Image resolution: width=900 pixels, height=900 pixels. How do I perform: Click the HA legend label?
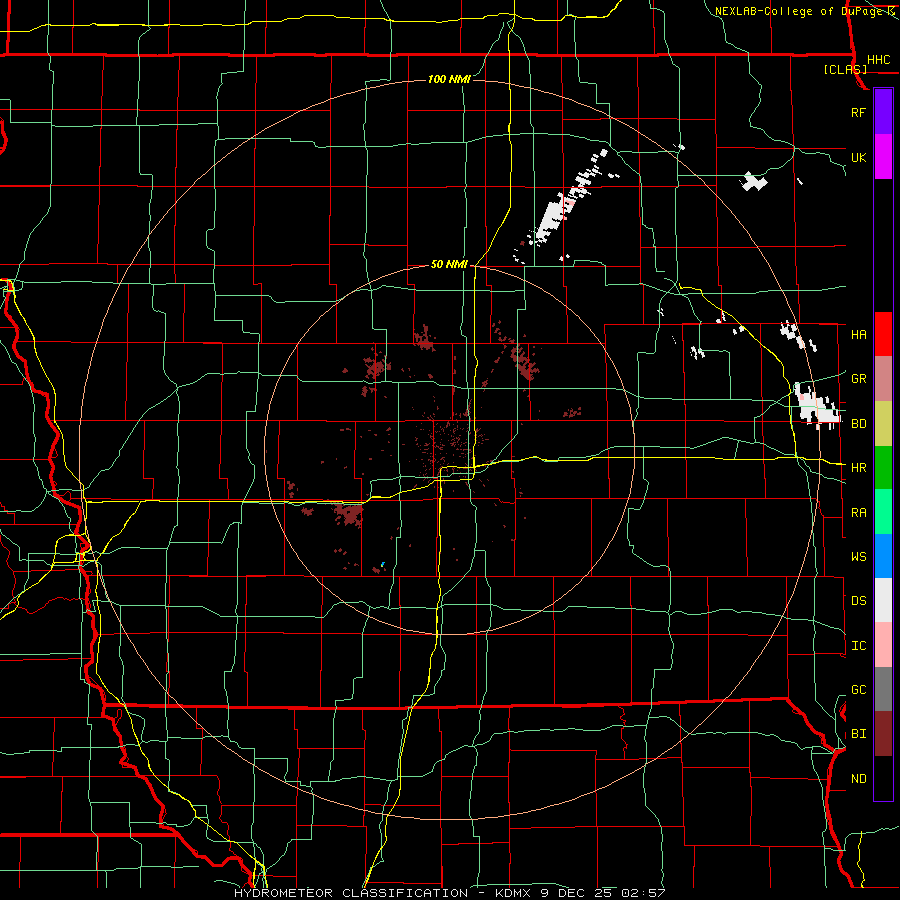(858, 334)
